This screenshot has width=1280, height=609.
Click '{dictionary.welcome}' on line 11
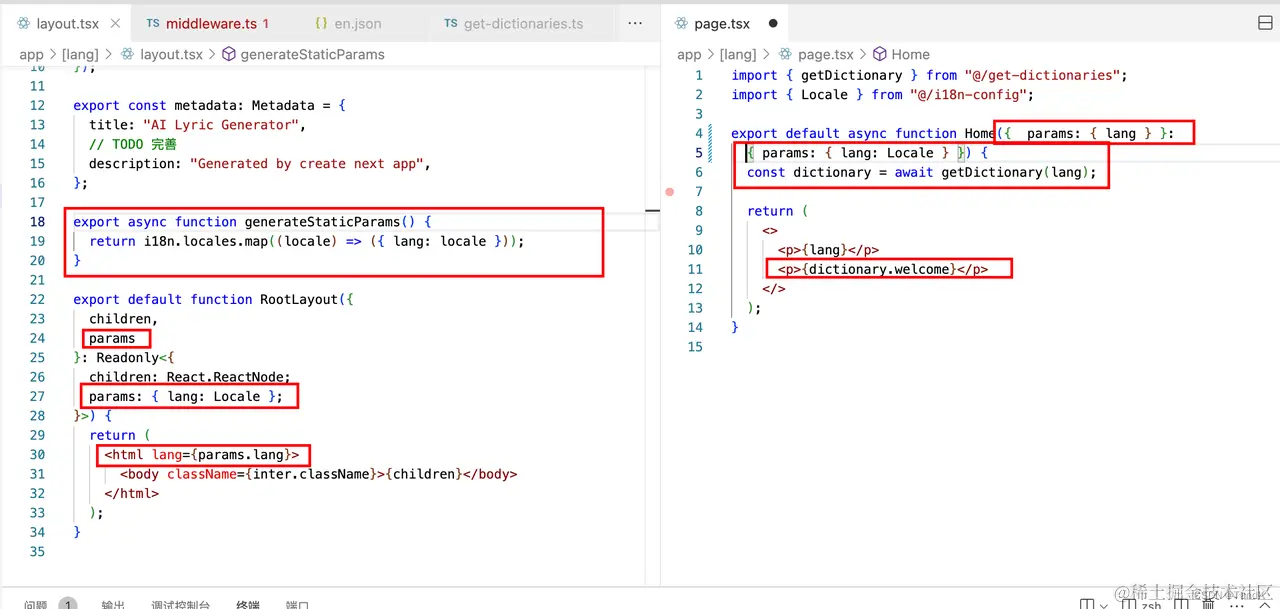click(879, 269)
